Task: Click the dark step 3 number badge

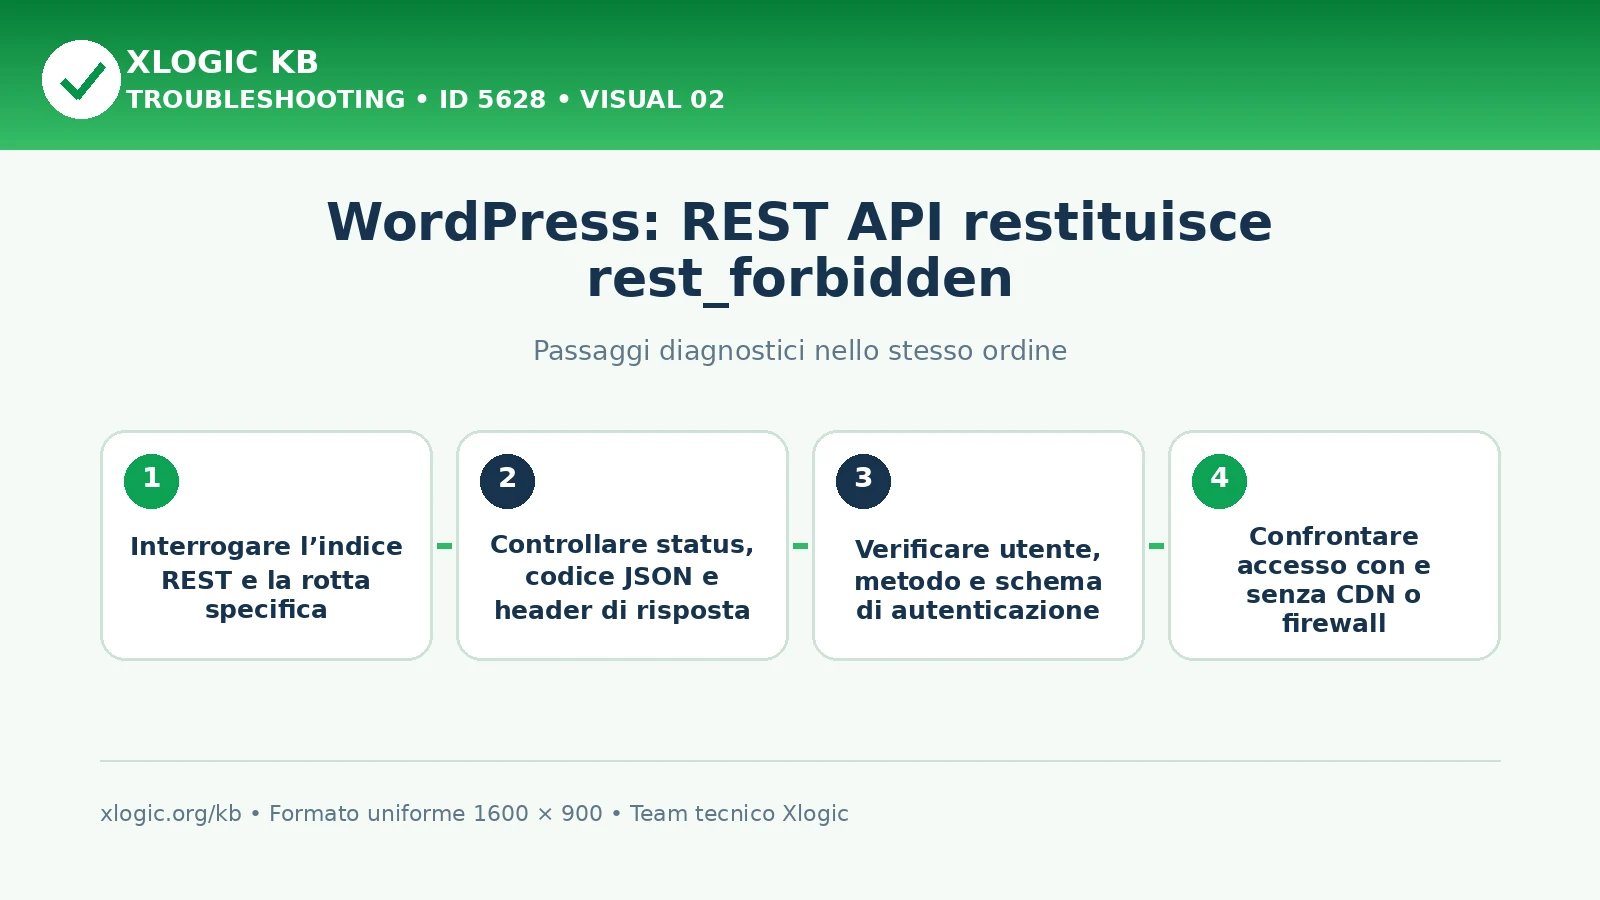Action: pos(864,481)
